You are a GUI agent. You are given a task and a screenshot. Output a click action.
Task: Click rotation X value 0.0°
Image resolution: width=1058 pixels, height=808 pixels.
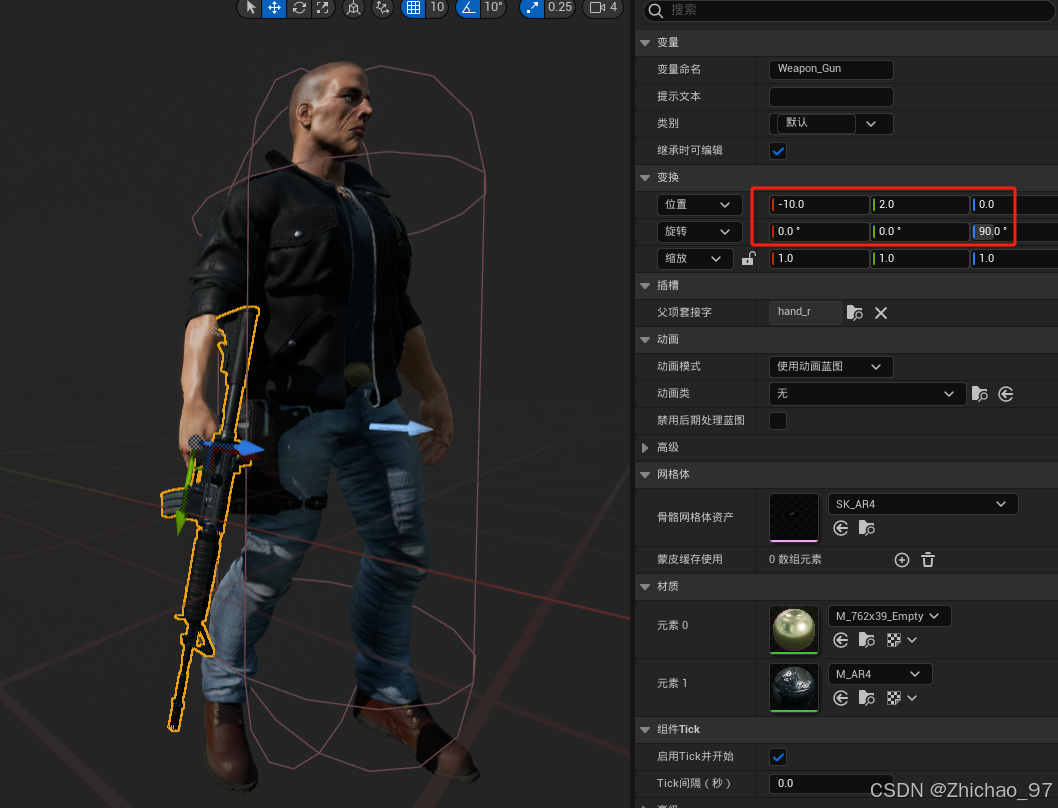pyautogui.click(x=819, y=232)
